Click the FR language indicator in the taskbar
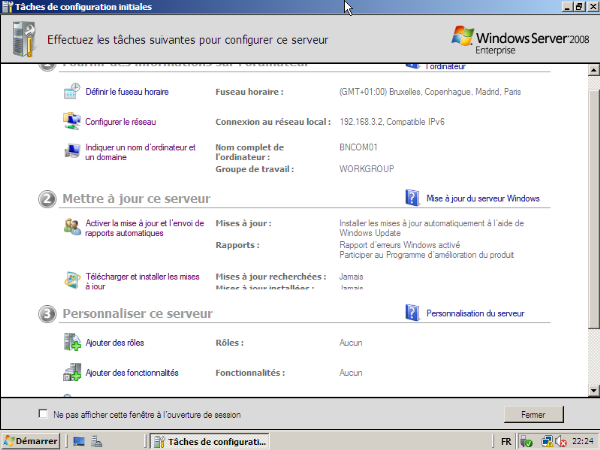Image resolution: width=600 pixels, height=450 pixels. click(507, 440)
